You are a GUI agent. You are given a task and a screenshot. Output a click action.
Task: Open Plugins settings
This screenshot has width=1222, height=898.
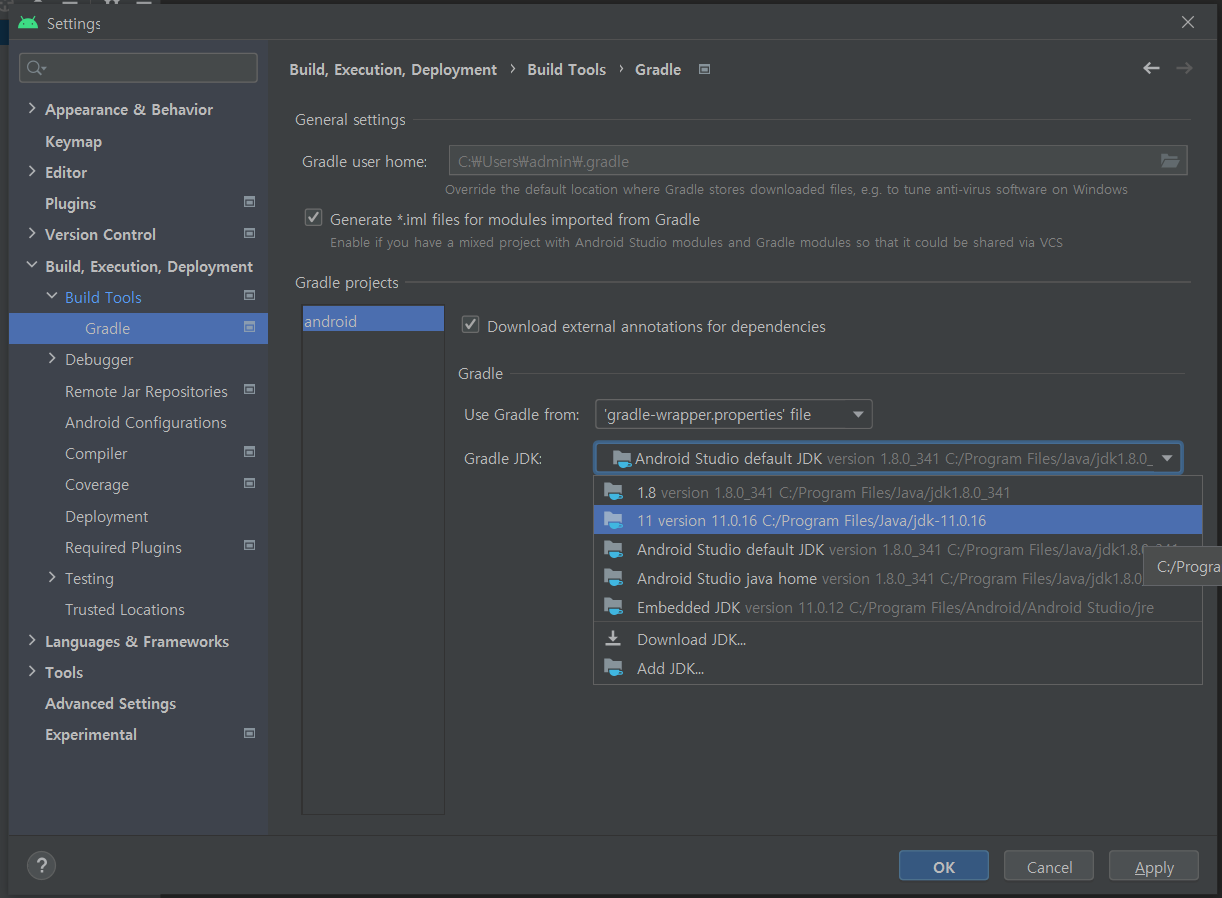(70, 203)
